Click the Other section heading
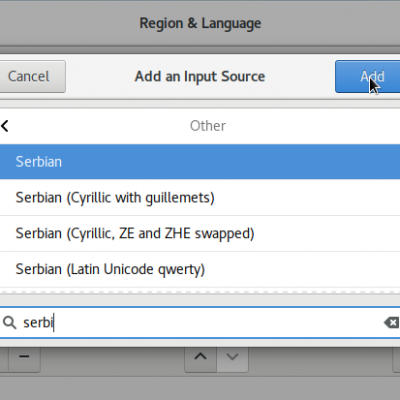Image resolution: width=400 pixels, height=400 pixels. pyautogui.click(x=208, y=126)
